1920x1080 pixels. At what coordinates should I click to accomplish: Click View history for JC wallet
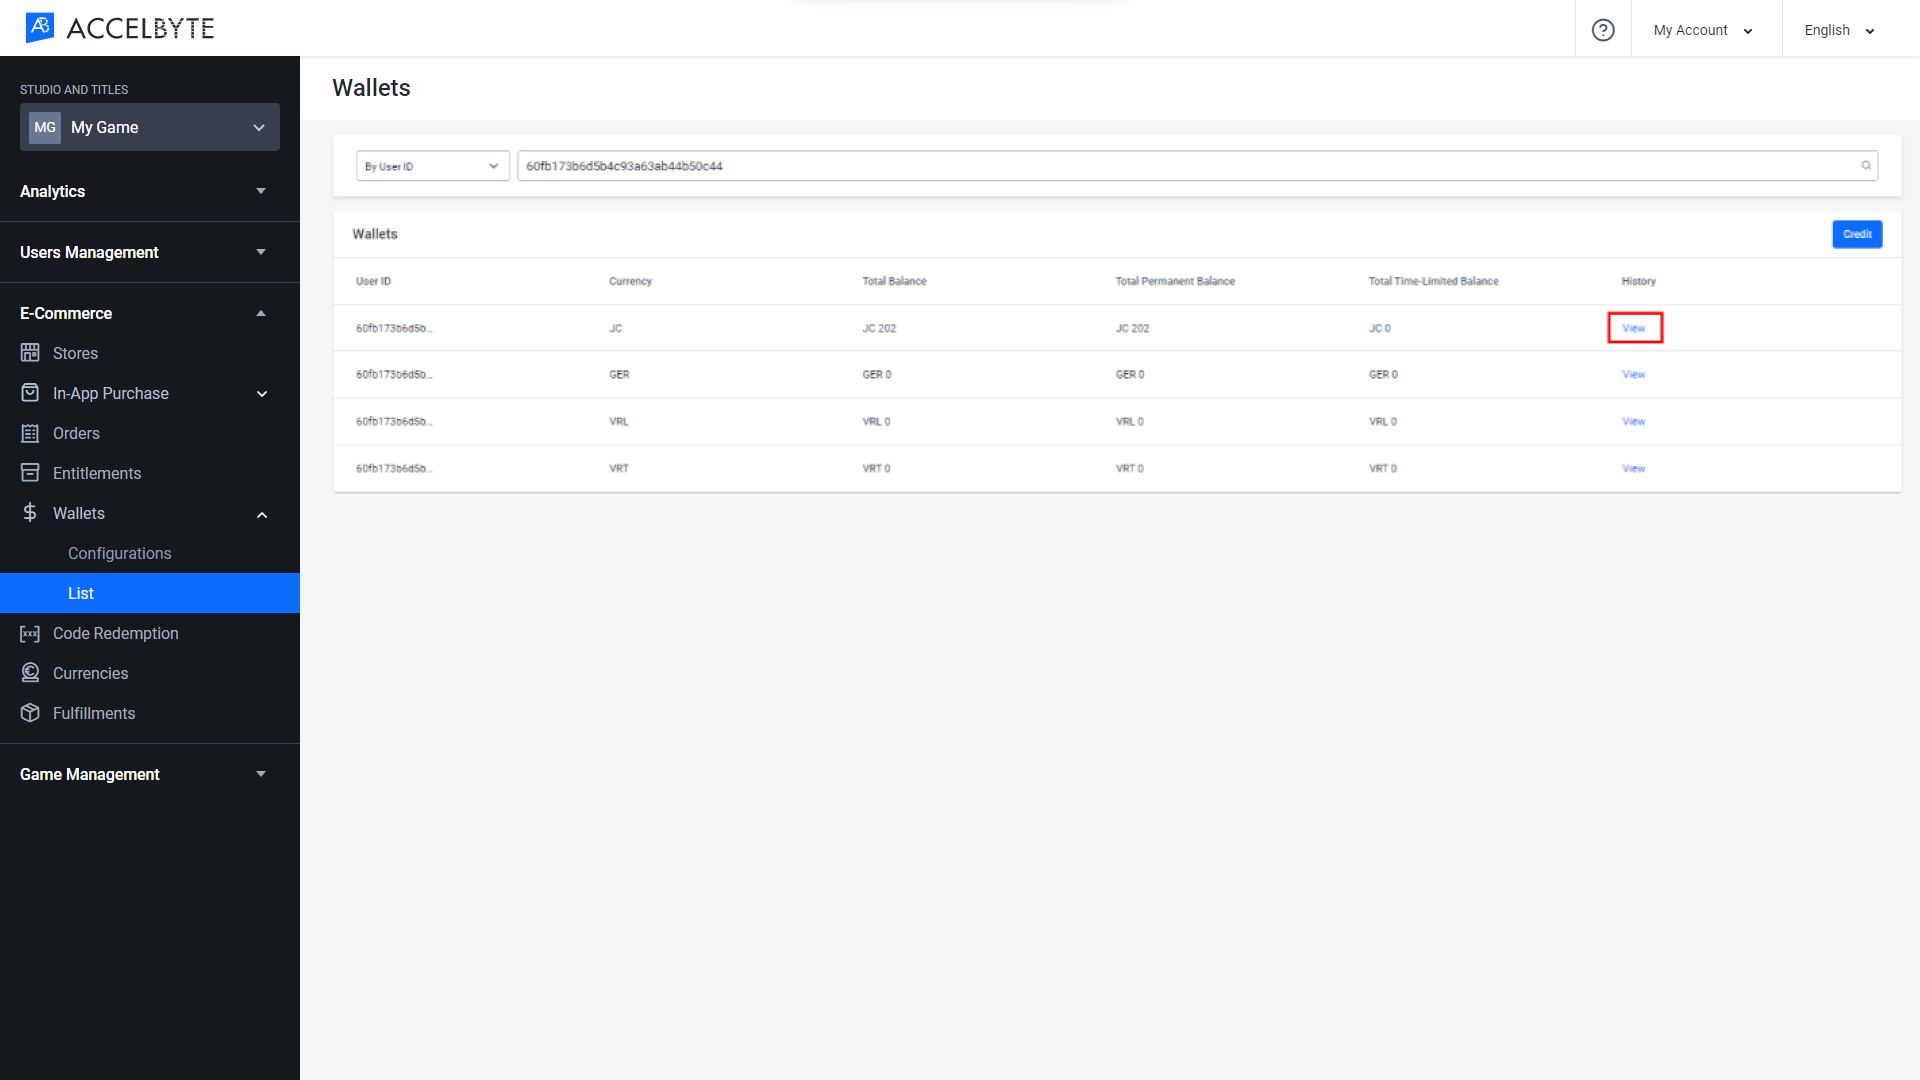(x=1634, y=327)
